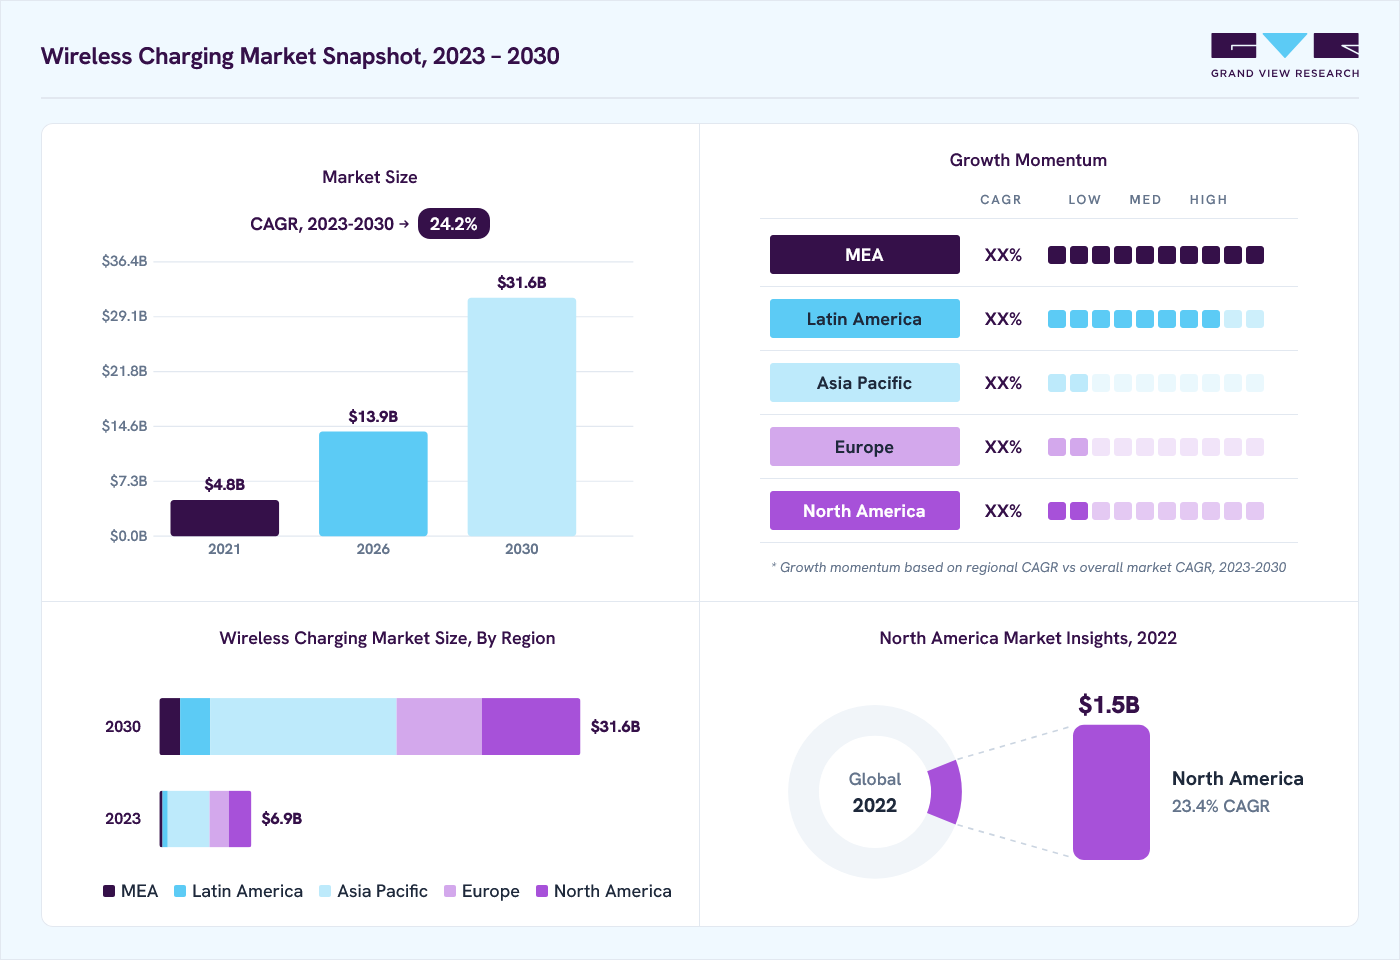
Task: Click the XX% value in Europe row
Action: click(x=1003, y=447)
